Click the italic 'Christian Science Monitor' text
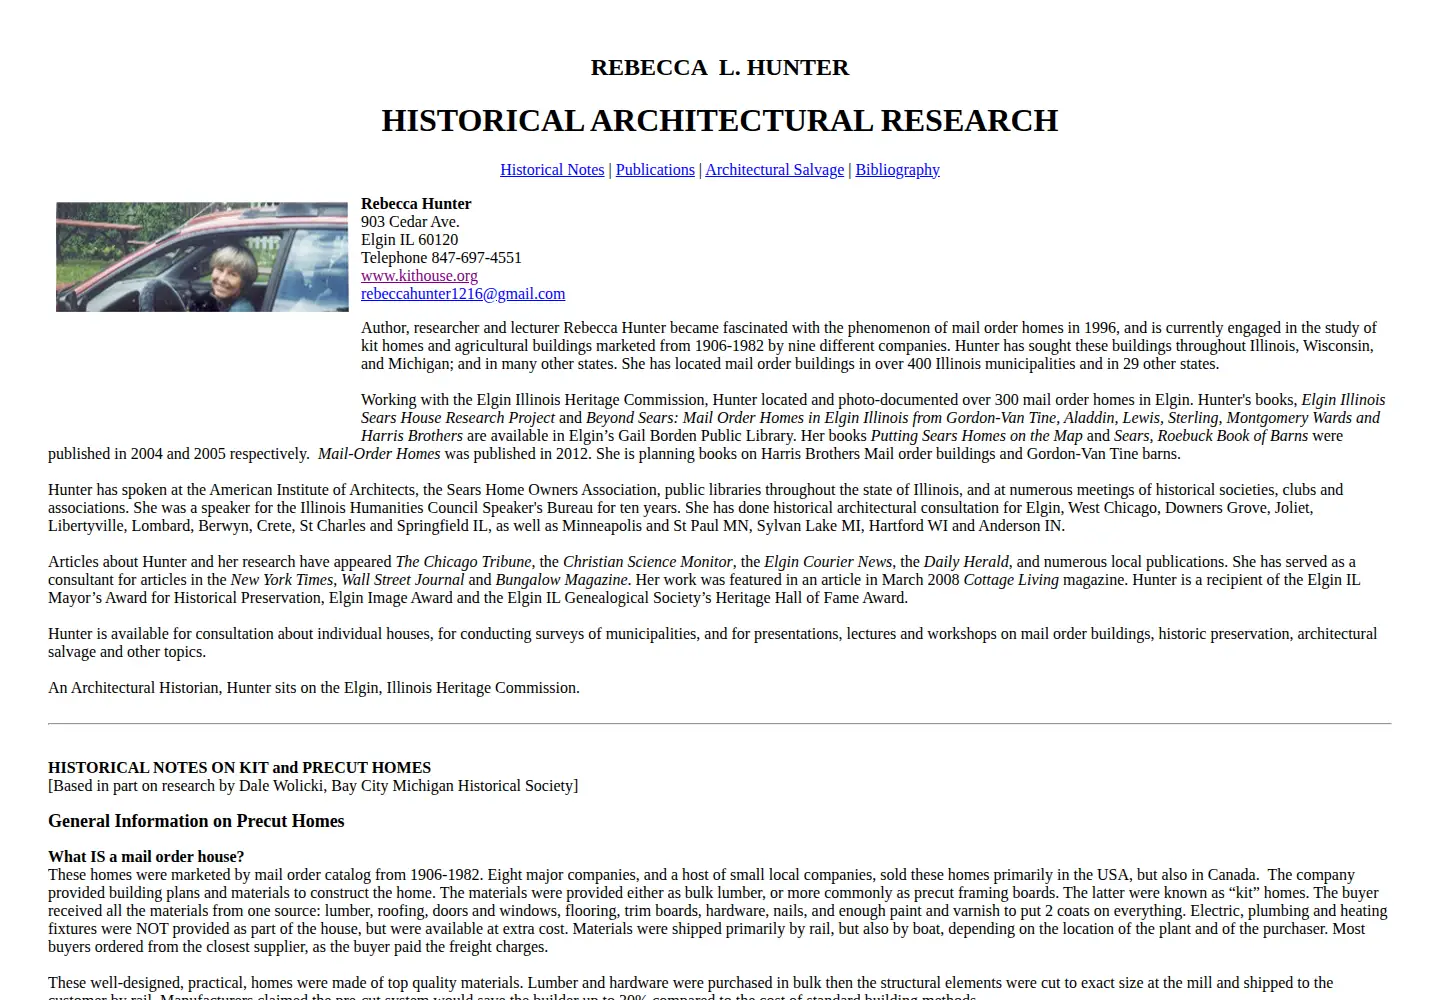The height and width of the screenshot is (1000, 1440). pyautogui.click(x=649, y=562)
